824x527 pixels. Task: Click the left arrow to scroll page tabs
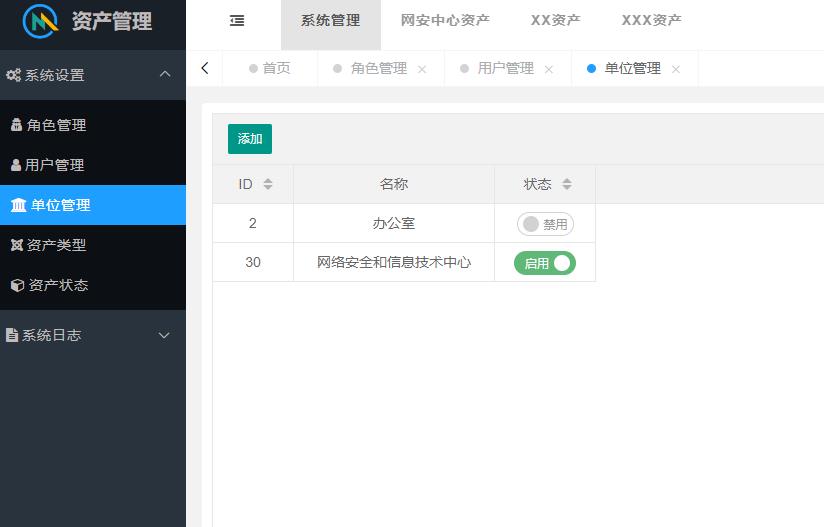point(205,68)
